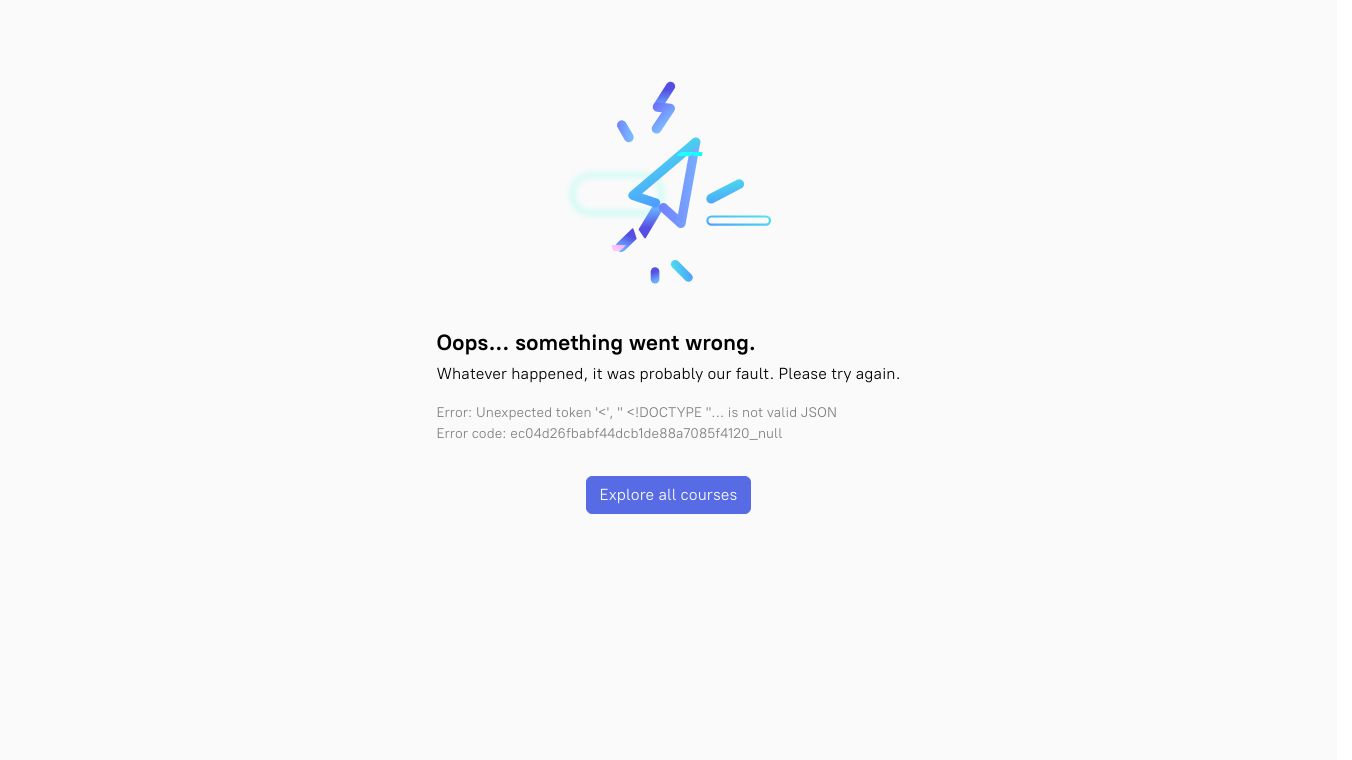Click the '<!DOCTYPE' text in error message

[664, 412]
